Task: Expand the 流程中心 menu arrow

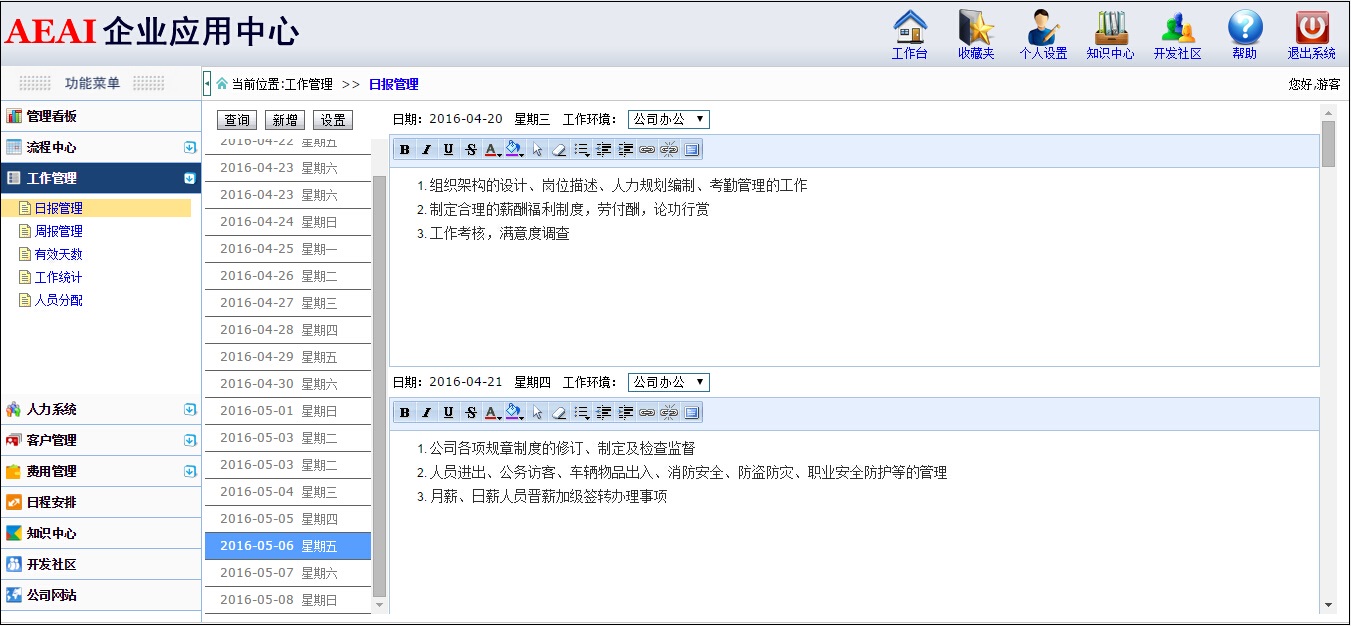Action: coord(190,147)
